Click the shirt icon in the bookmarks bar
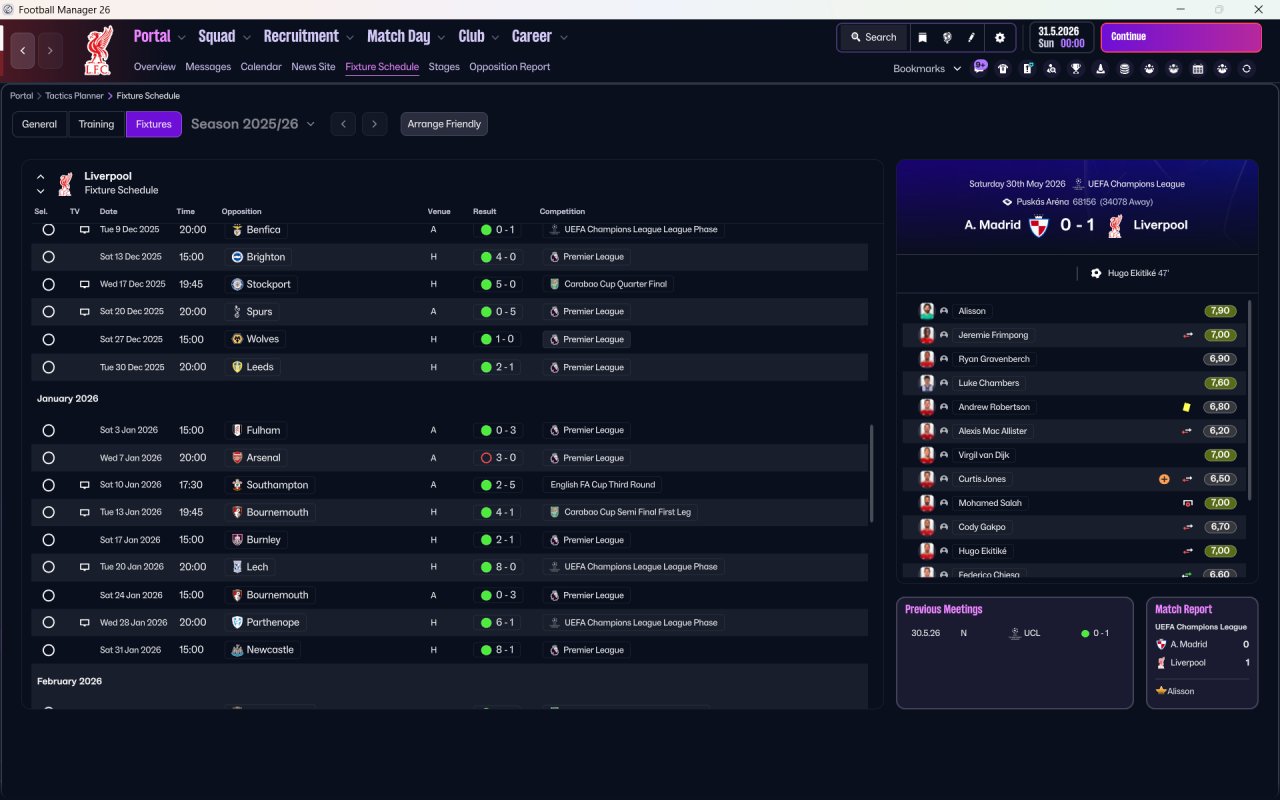The image size is (1280, 800). pos(1003,69)
